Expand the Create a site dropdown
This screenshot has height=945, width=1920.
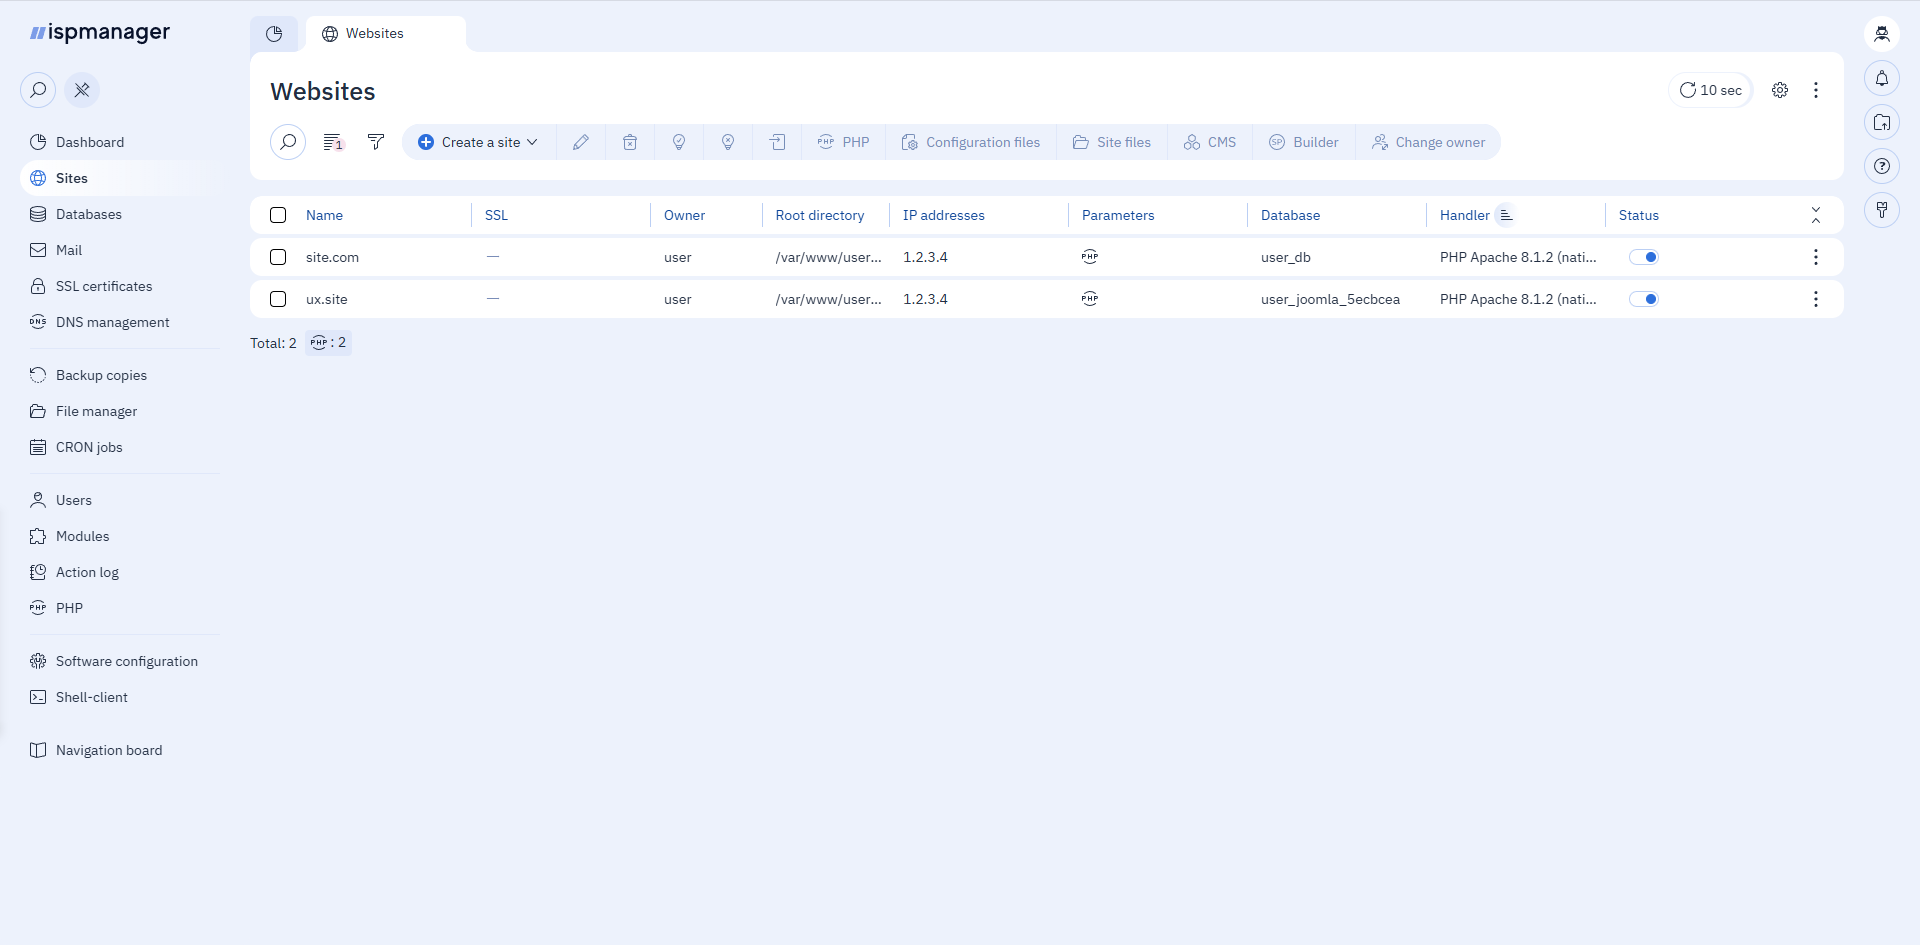(478, 142)
